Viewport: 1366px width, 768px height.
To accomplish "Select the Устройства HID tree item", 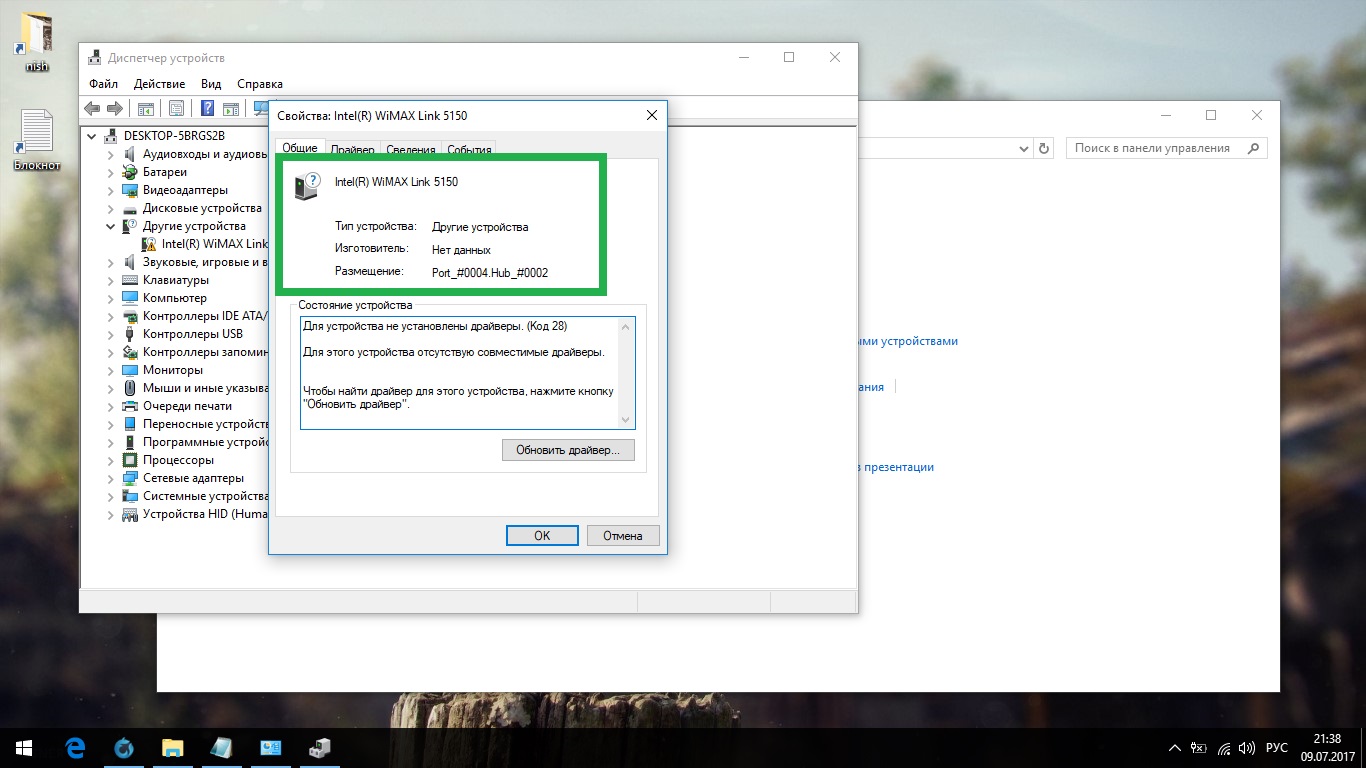I will click(x=205, y=514).
